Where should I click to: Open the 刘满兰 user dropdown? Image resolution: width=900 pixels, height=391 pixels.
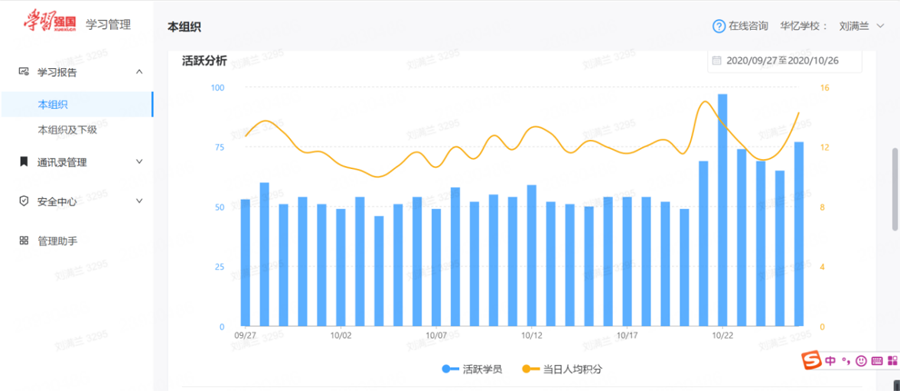tap(862, 26)
